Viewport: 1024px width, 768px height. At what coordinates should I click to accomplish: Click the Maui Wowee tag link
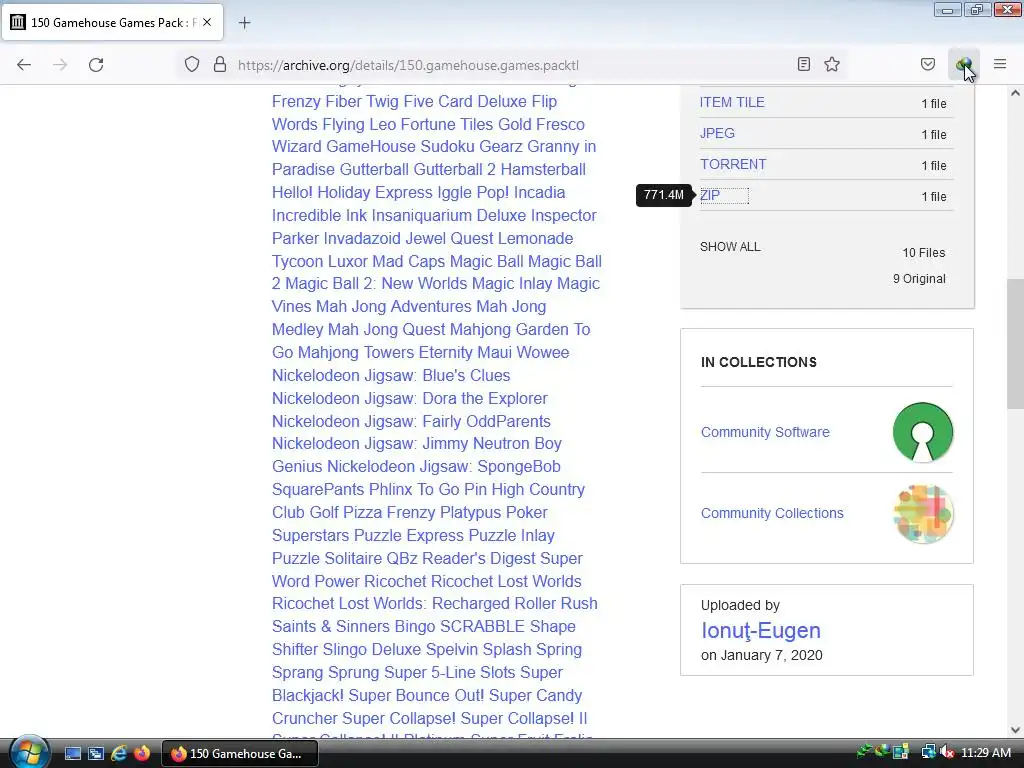click(523, 353)
